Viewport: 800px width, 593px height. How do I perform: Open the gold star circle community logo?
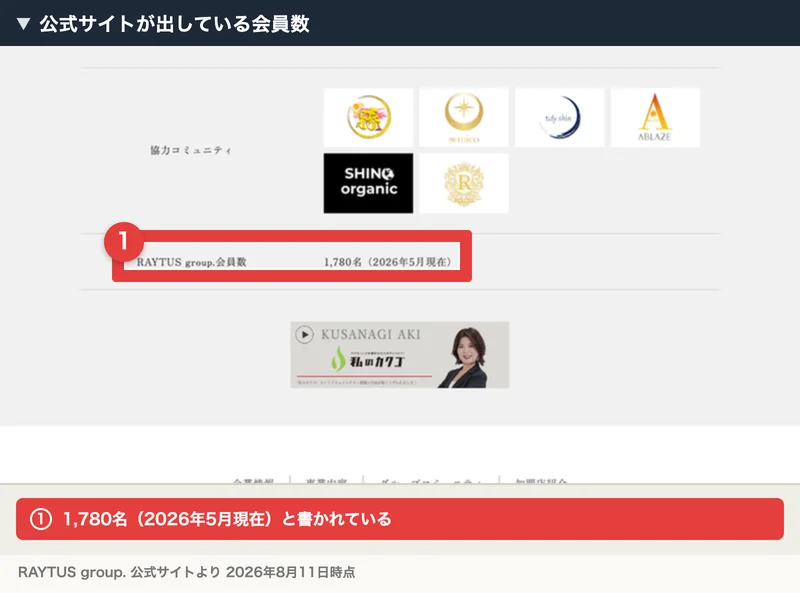click(464, 117)
